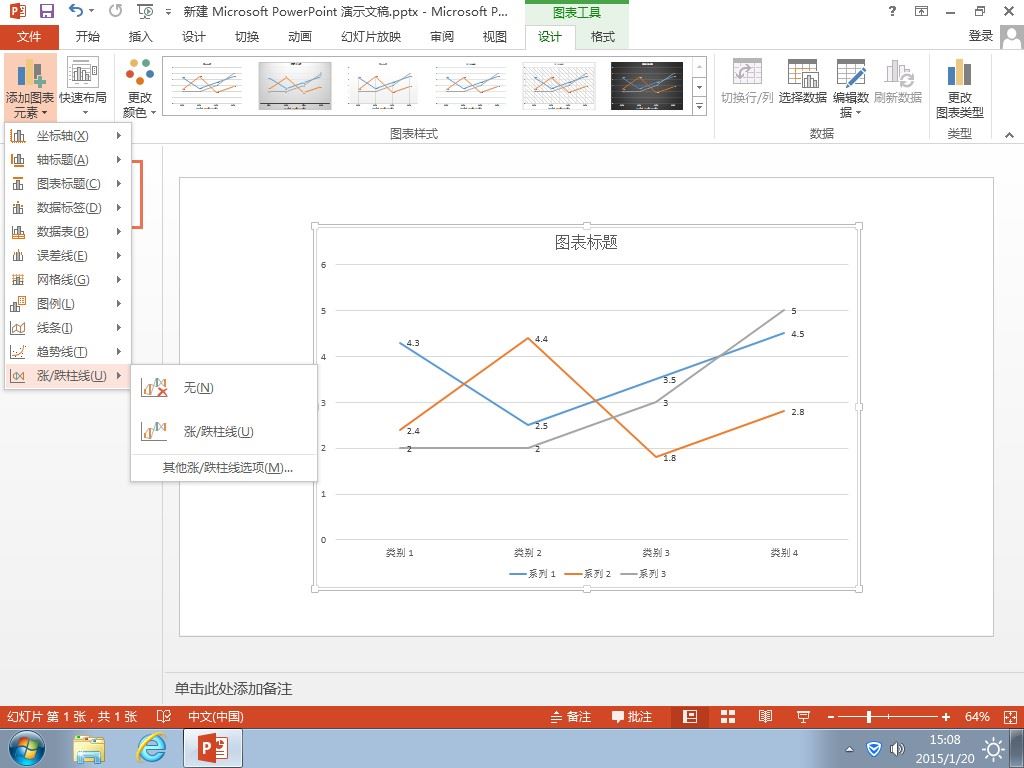Image resolution: width=1024 pixels, height=768 pixels.
Task: Apply the first chart style thumbnail
Action: click(207, 86)
